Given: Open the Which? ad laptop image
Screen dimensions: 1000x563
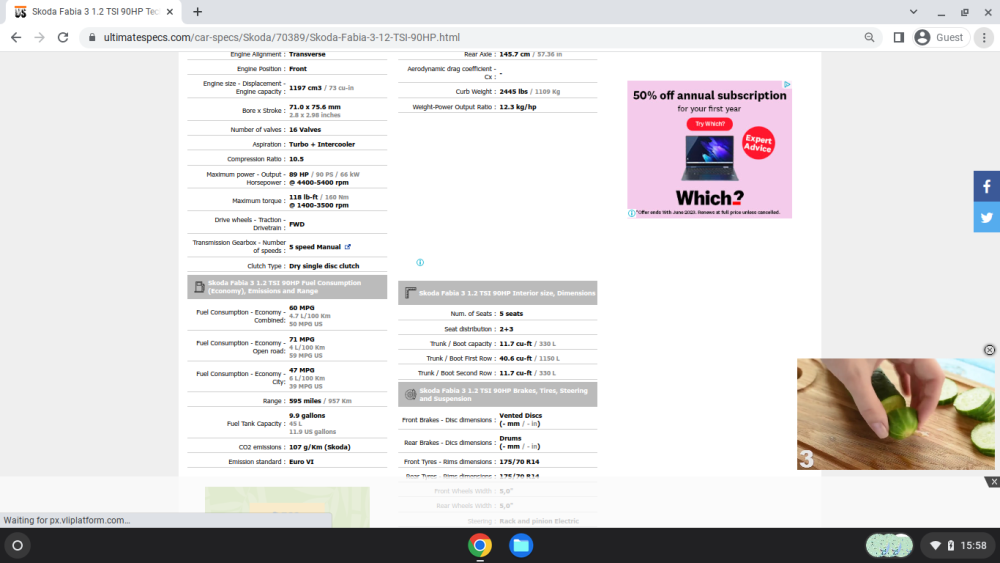Looking at the screenshot, I should click(710, 157).
